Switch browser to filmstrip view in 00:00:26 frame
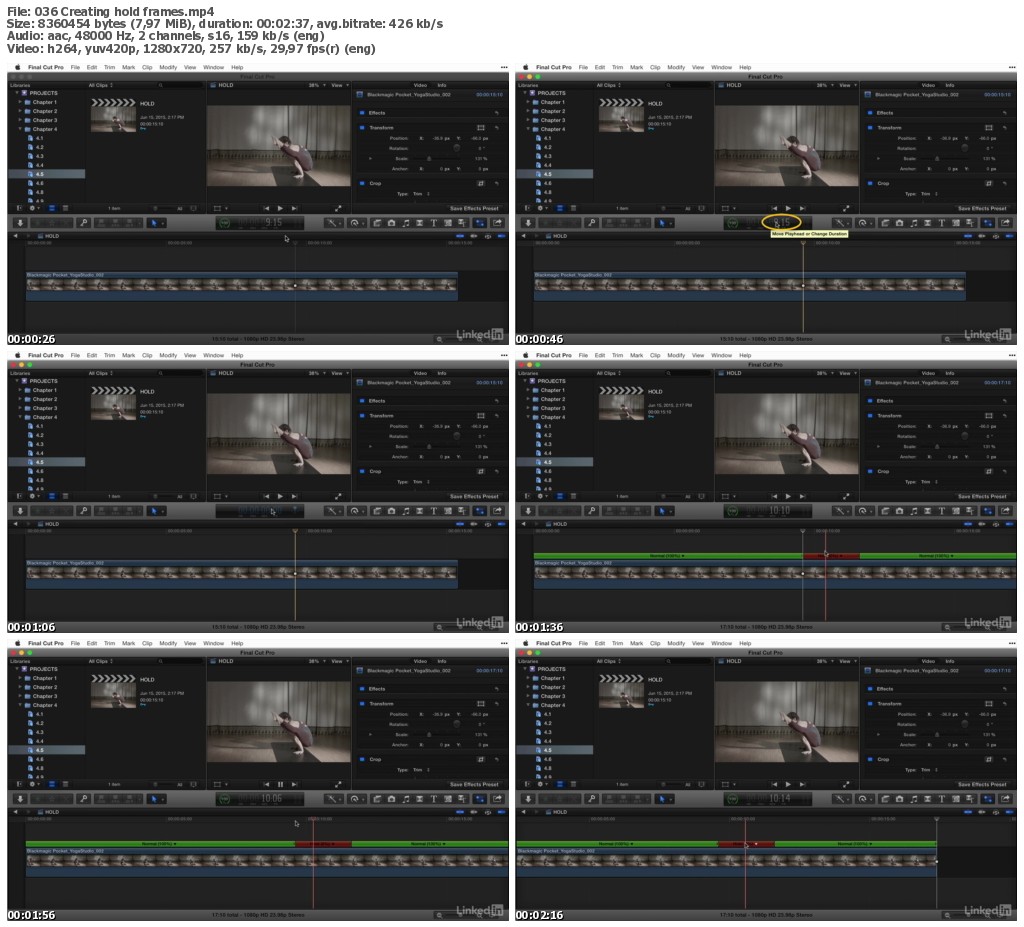This screenshot has height=927, width=1024. [x=52, y=208]
